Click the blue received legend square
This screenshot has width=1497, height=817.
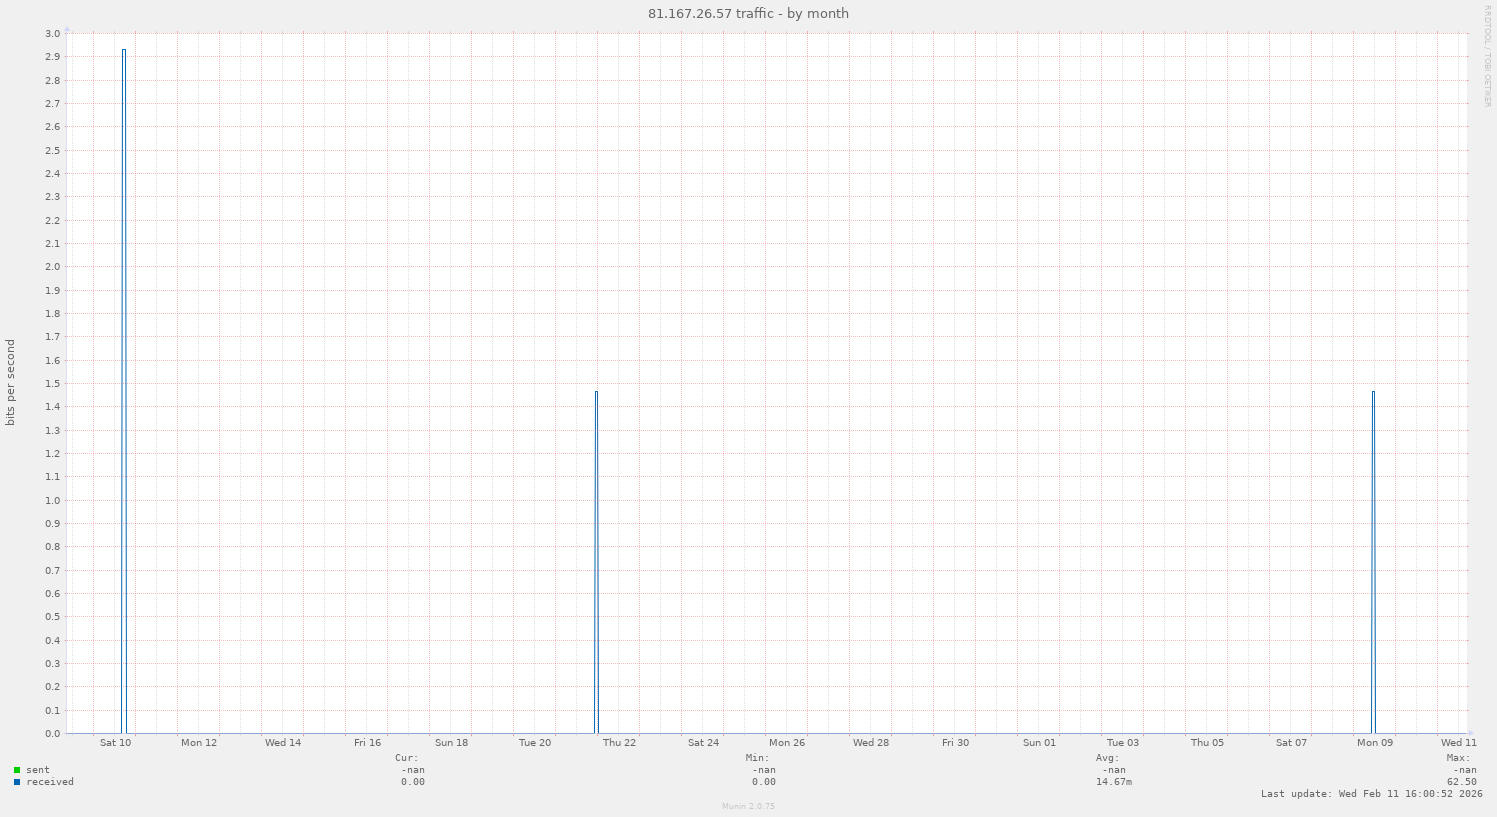[x=18, y=782]
